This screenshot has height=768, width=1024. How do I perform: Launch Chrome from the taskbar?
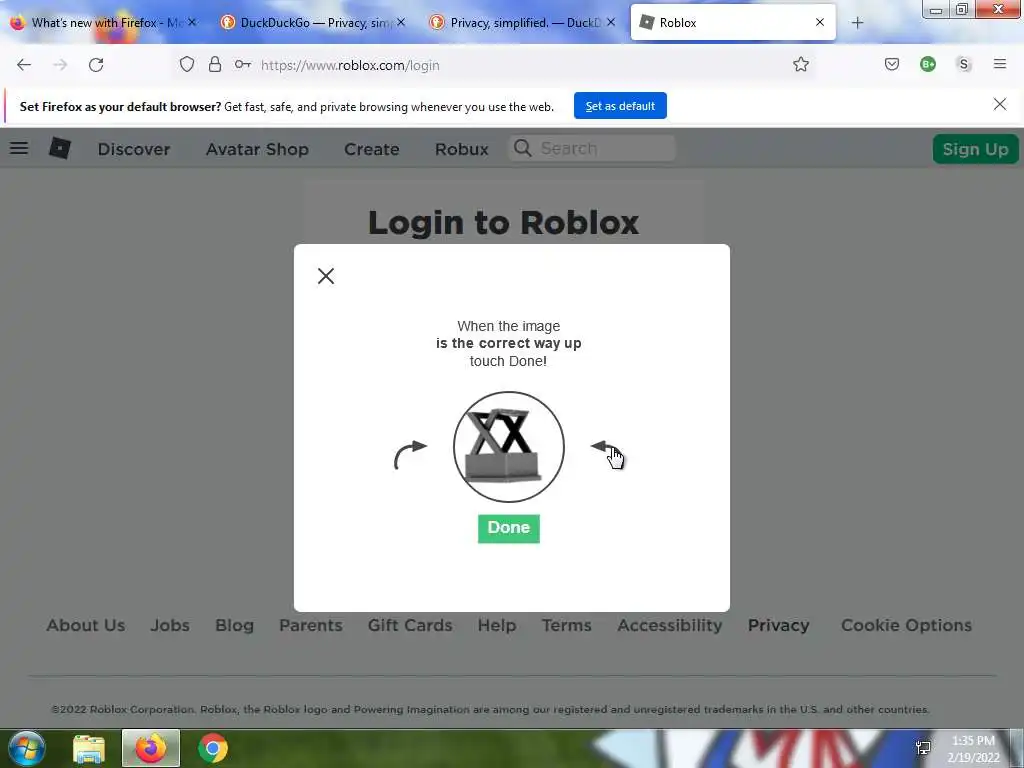213,748
